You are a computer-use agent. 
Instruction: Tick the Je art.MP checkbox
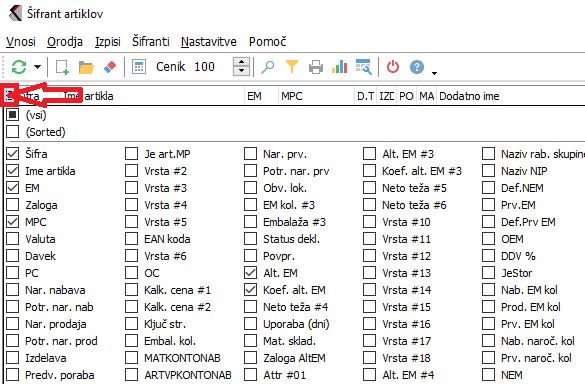click(131, 154)
